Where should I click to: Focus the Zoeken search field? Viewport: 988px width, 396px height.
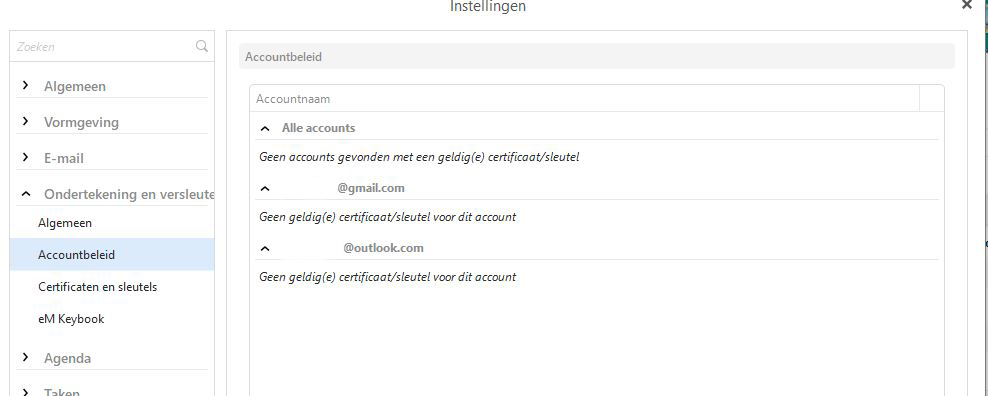[x=104, y=46]
